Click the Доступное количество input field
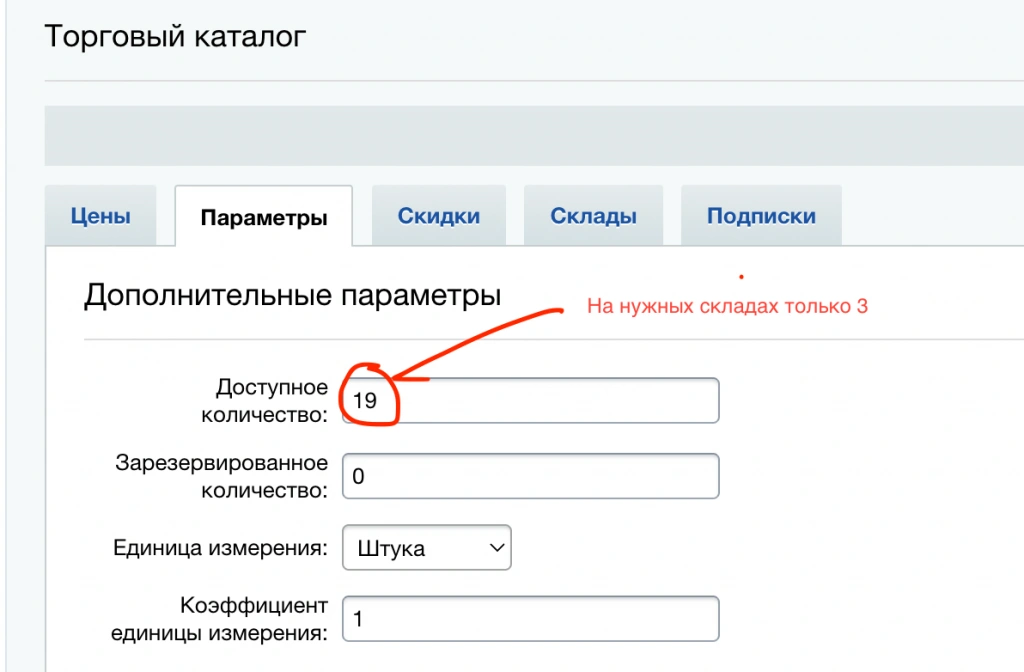1024x672 pixels. 530,400
